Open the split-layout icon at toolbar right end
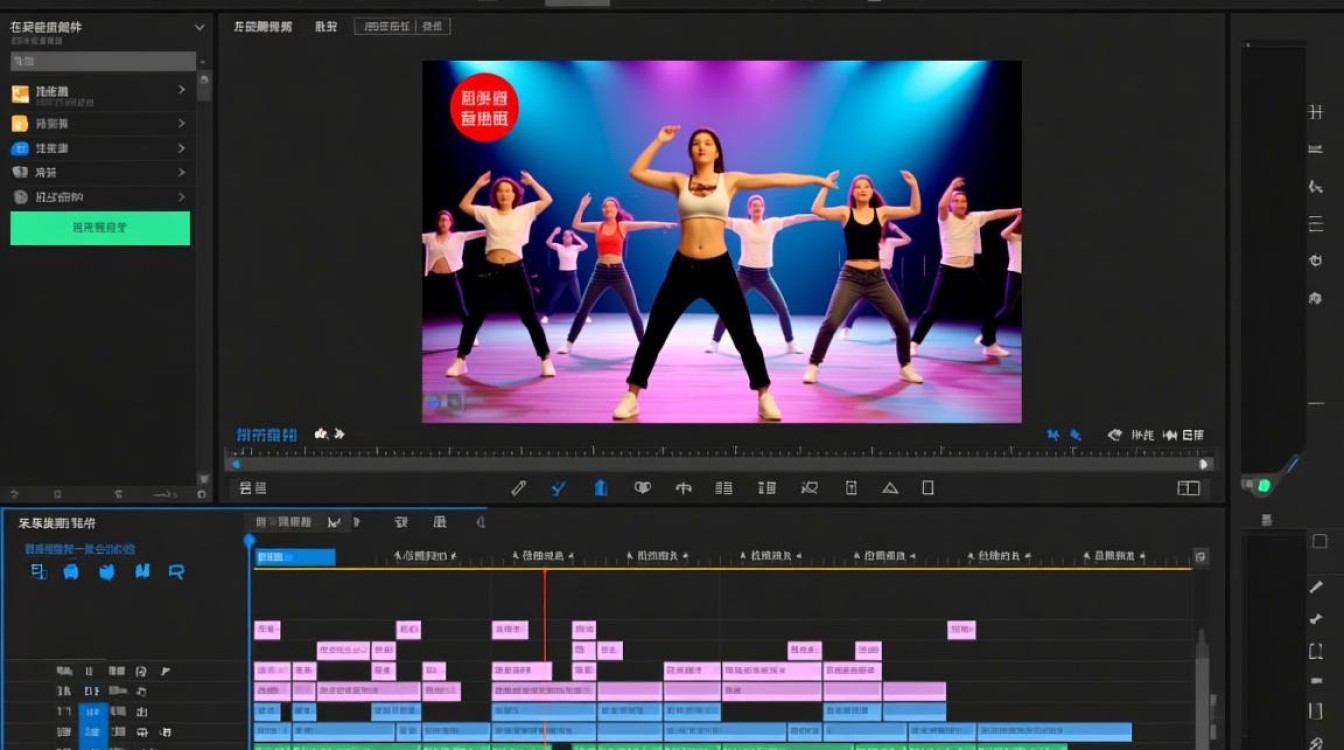1344x750 pixels. (1188, 488)
